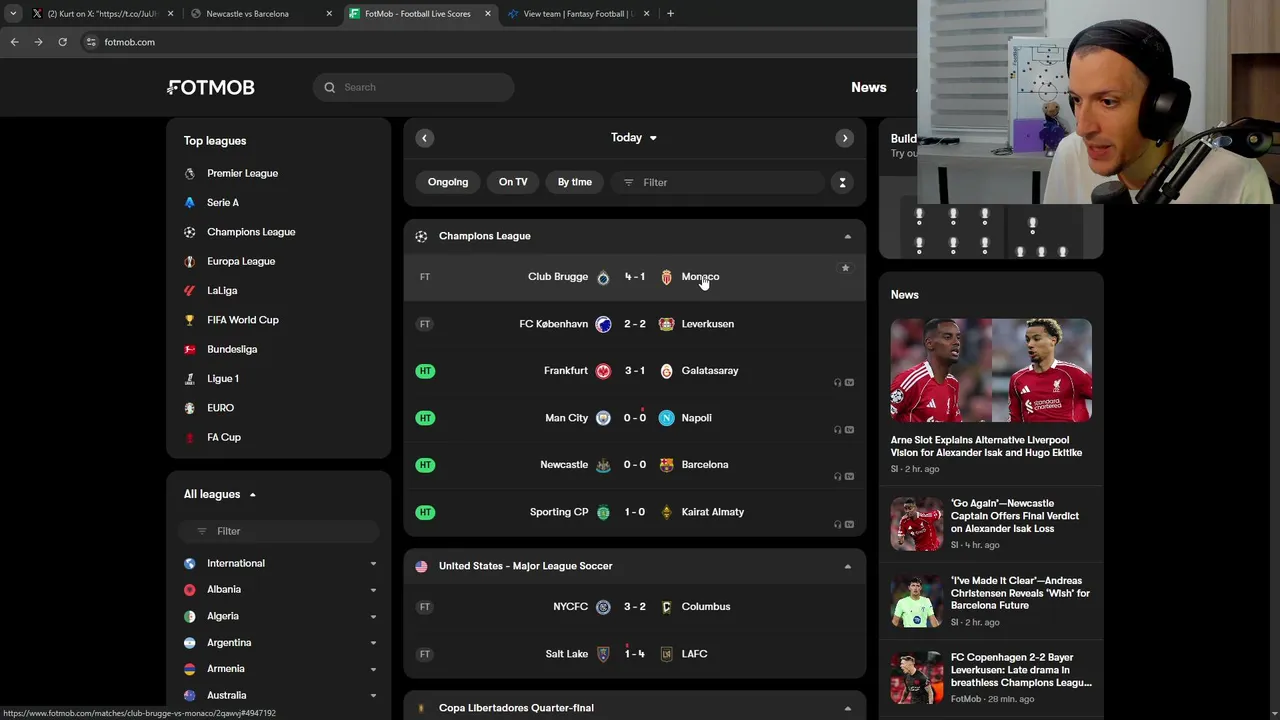Click the FotMob search input field

tap(413, 87)
